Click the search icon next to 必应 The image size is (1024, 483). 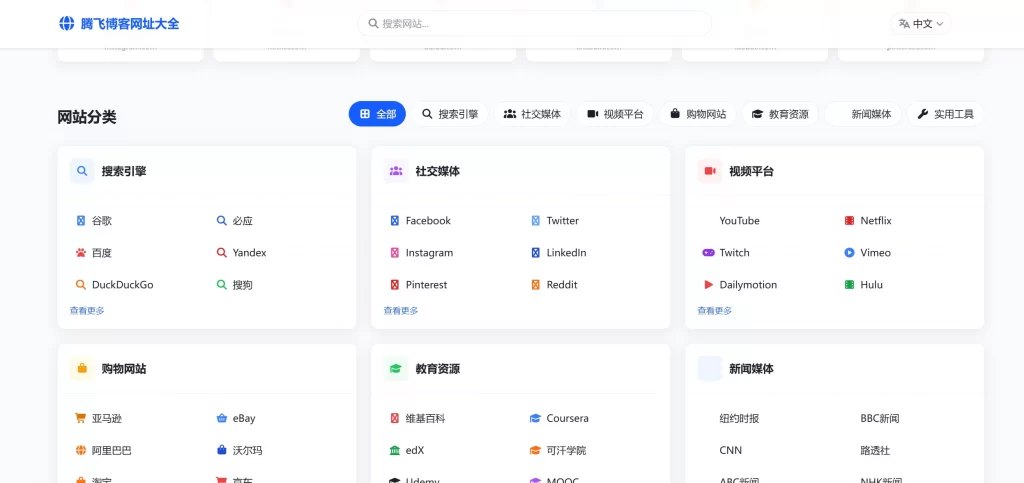pyautogui.click(x=221, y=221)
